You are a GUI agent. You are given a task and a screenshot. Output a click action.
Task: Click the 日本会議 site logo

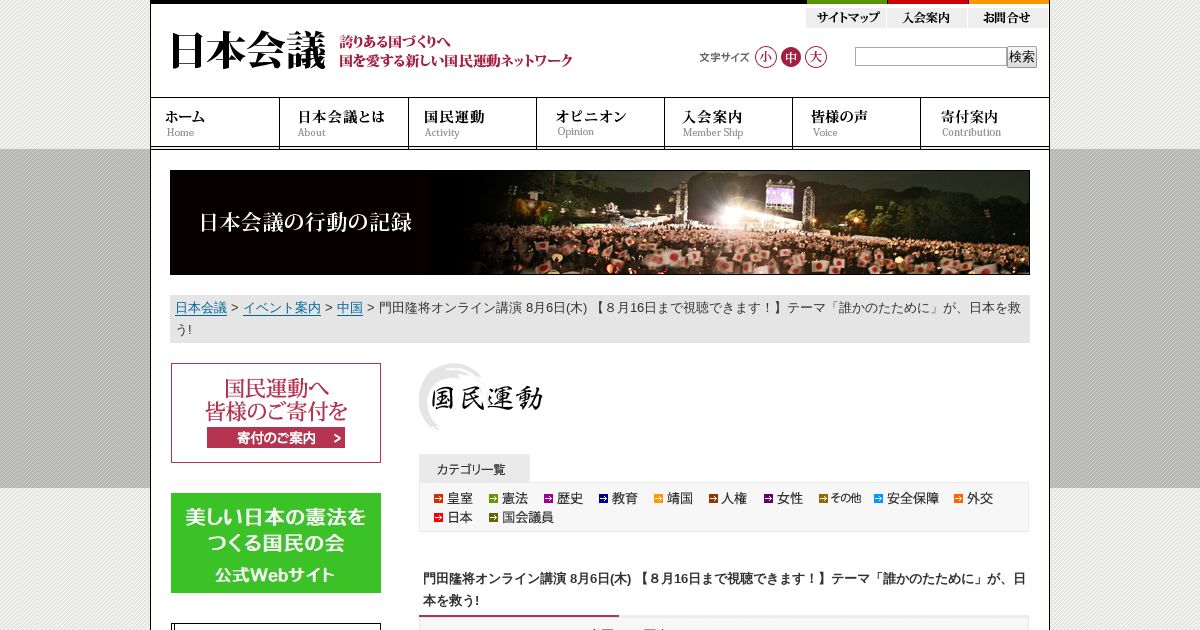tap(248, 51)
